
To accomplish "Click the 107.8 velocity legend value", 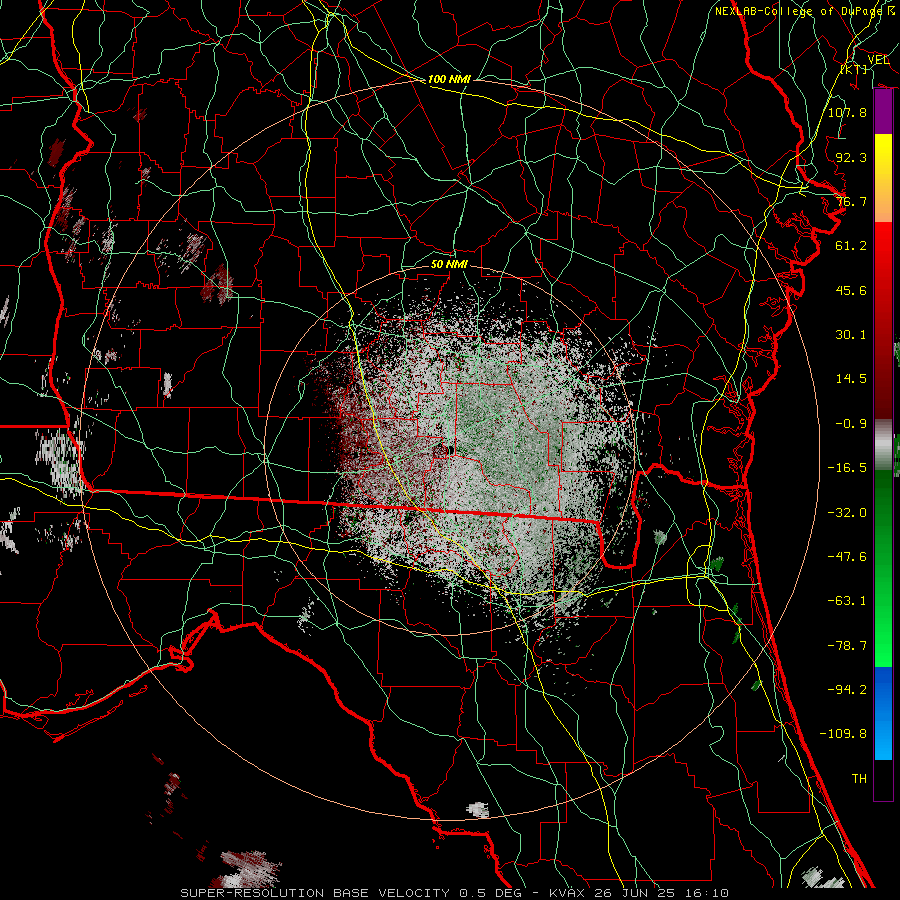I will [847, 112].
